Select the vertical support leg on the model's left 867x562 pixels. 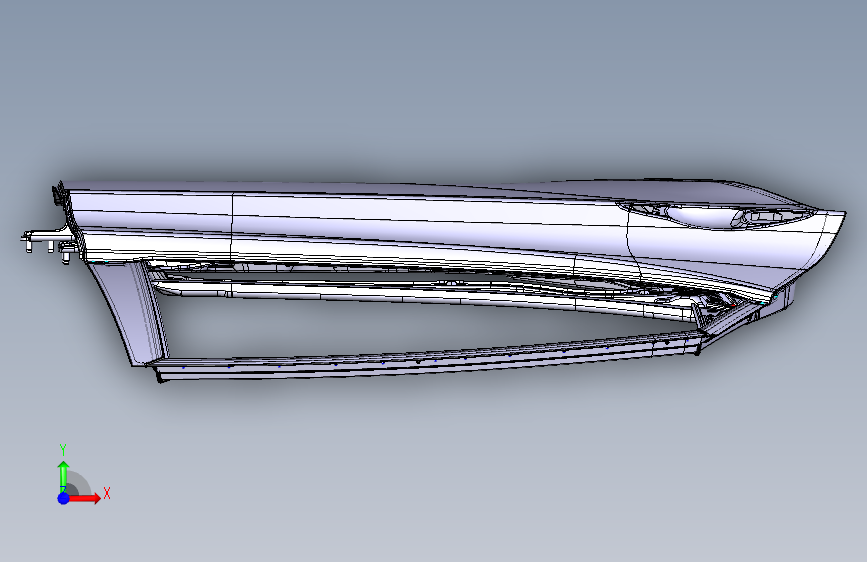coord(128,313)
